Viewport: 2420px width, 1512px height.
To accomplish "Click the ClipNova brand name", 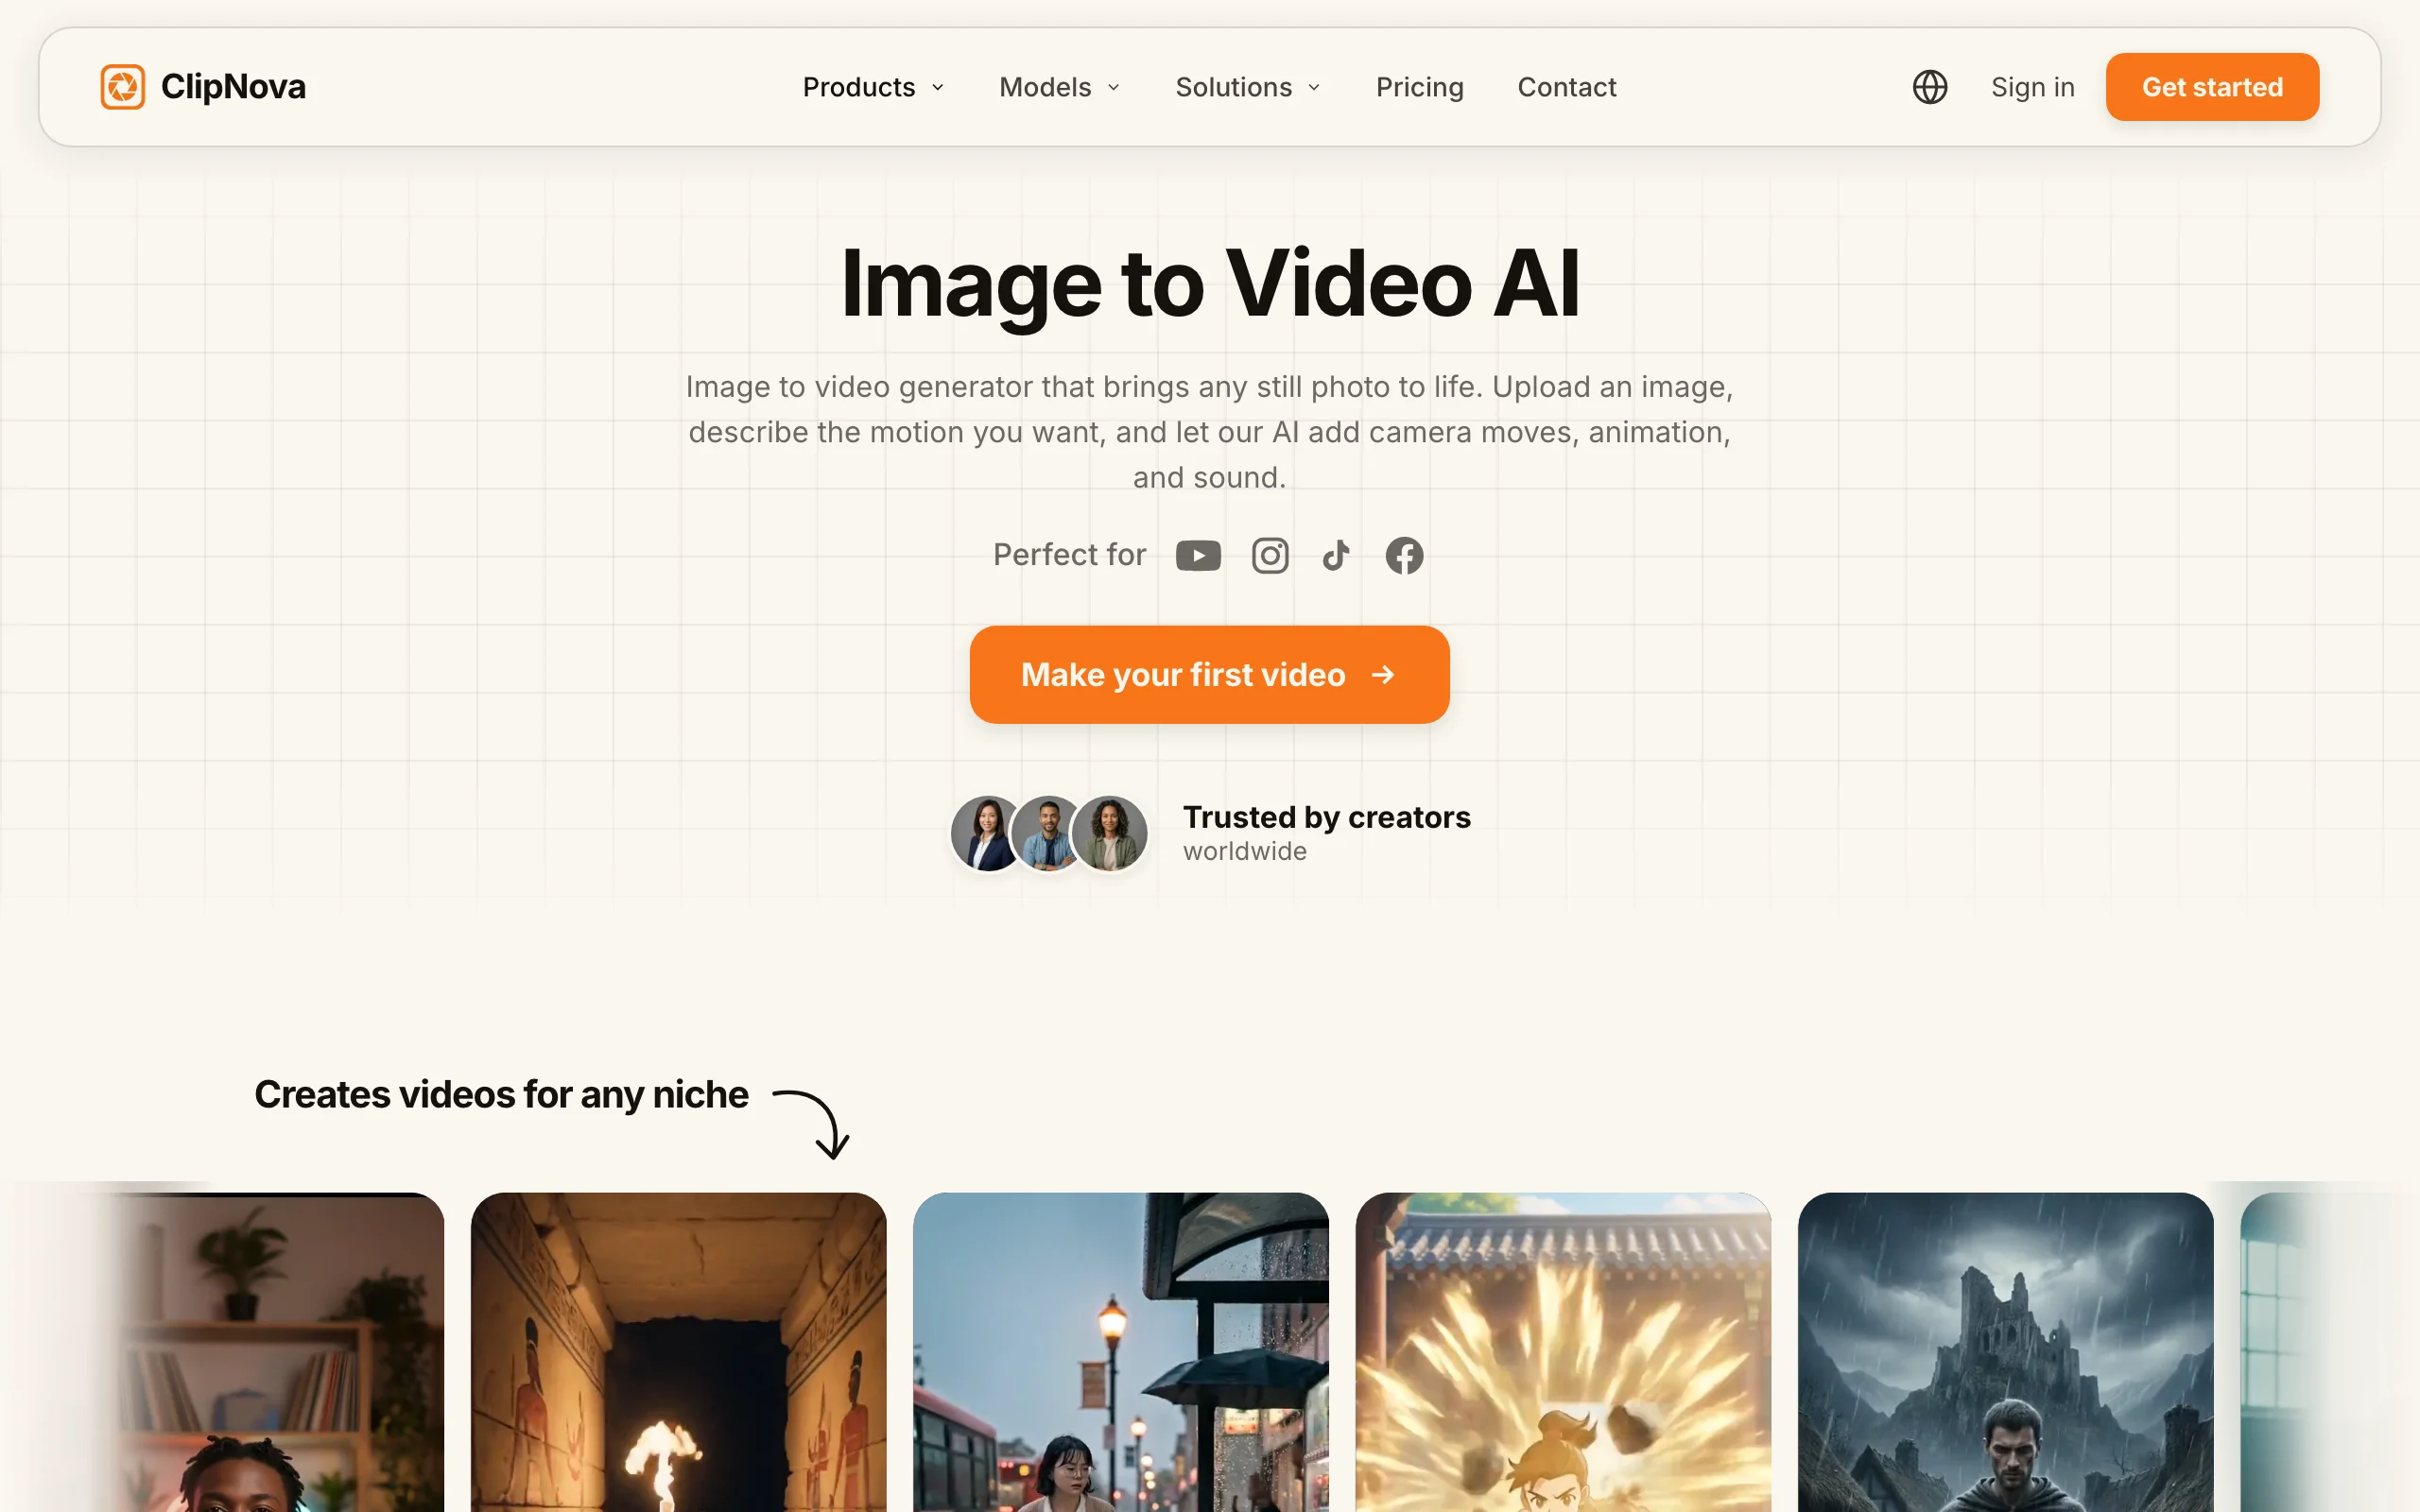I will [233, 87].
